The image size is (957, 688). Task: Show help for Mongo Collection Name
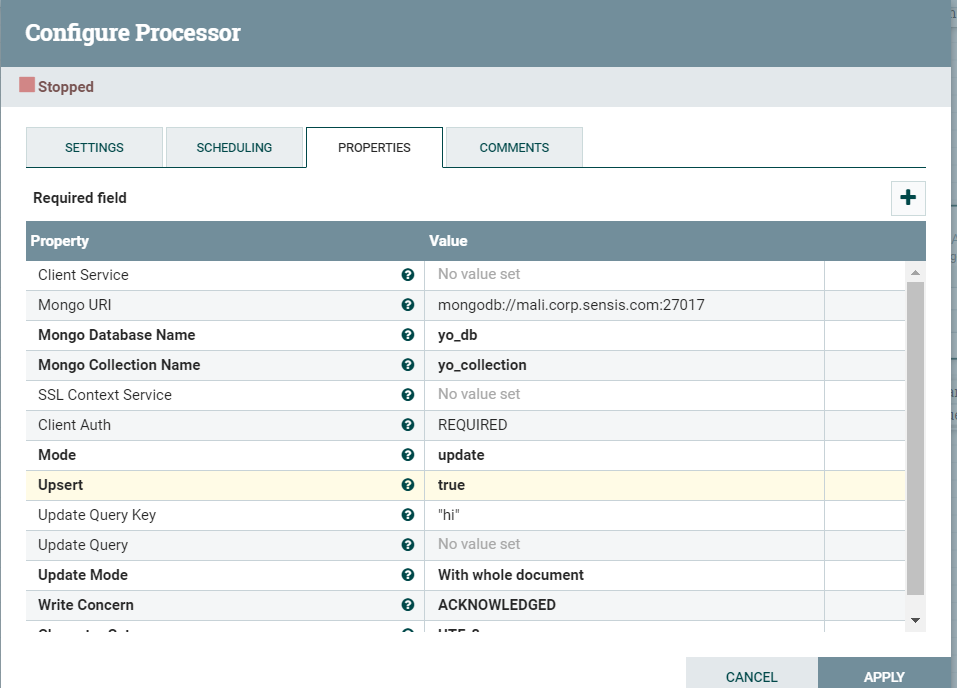click(408, 365)
